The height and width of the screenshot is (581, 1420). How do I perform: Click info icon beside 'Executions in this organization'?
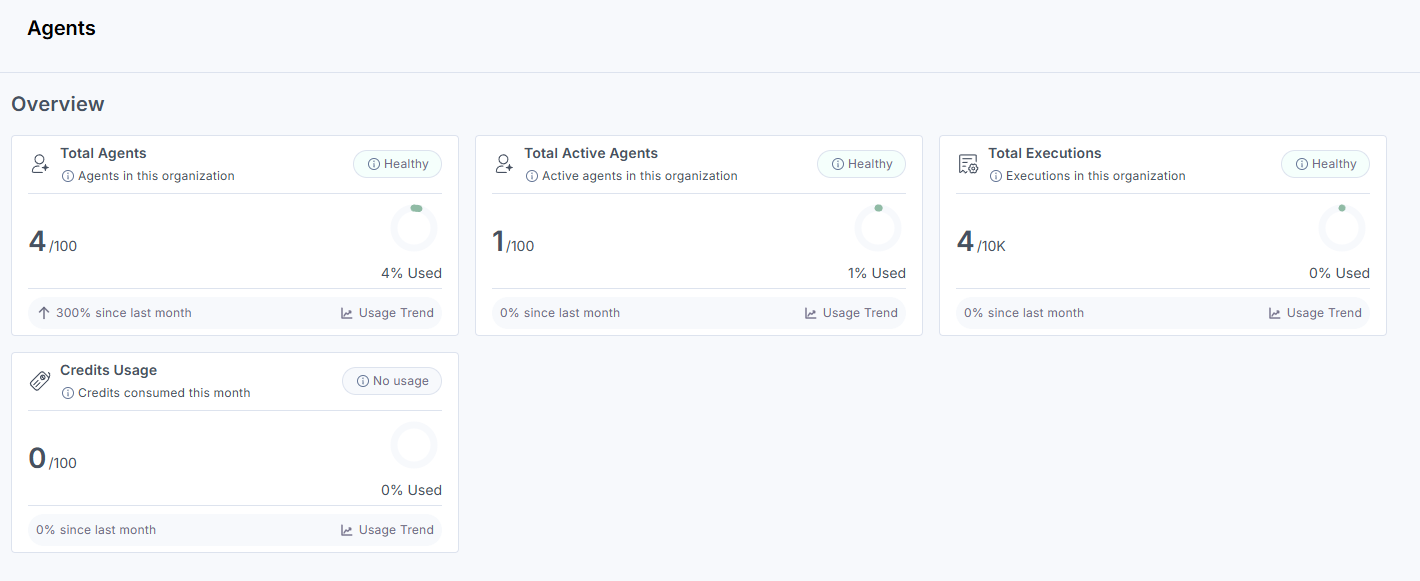(x=996, y=176)
